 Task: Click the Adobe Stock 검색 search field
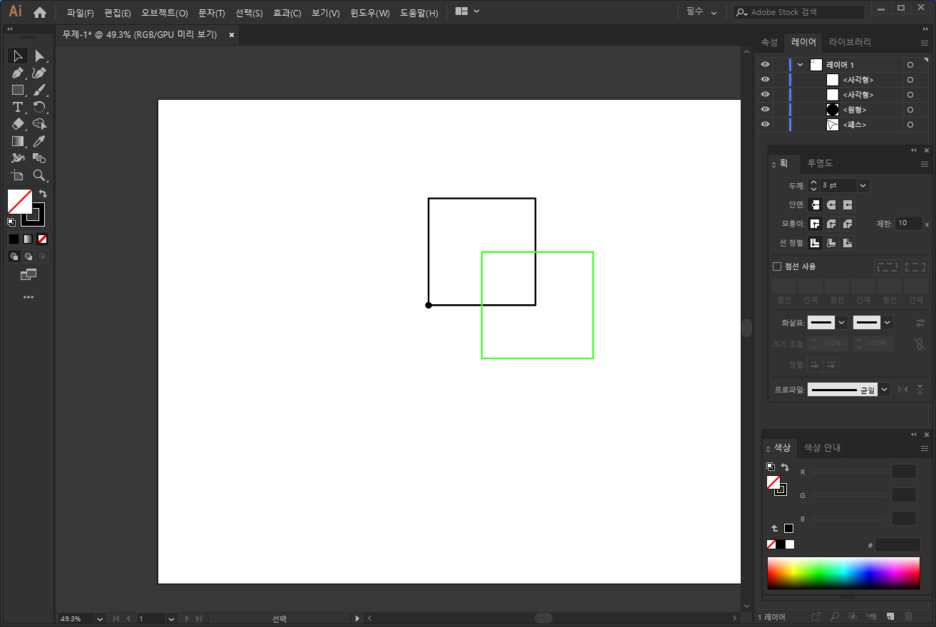[x=798, y=12]
